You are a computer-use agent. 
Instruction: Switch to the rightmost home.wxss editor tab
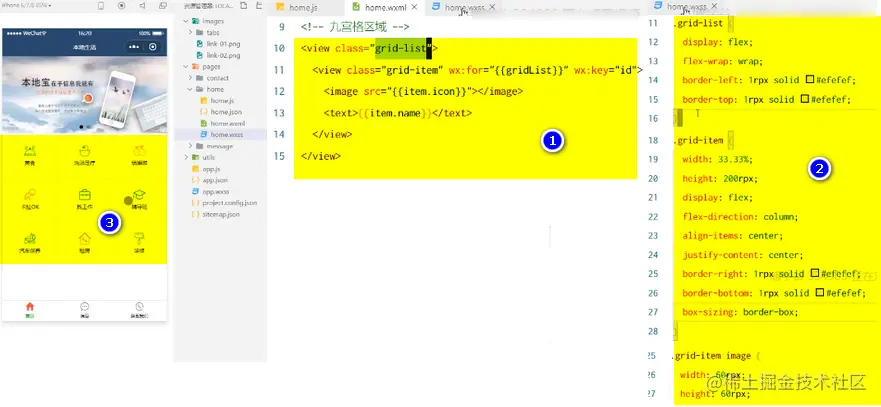[x=688, y=7]
